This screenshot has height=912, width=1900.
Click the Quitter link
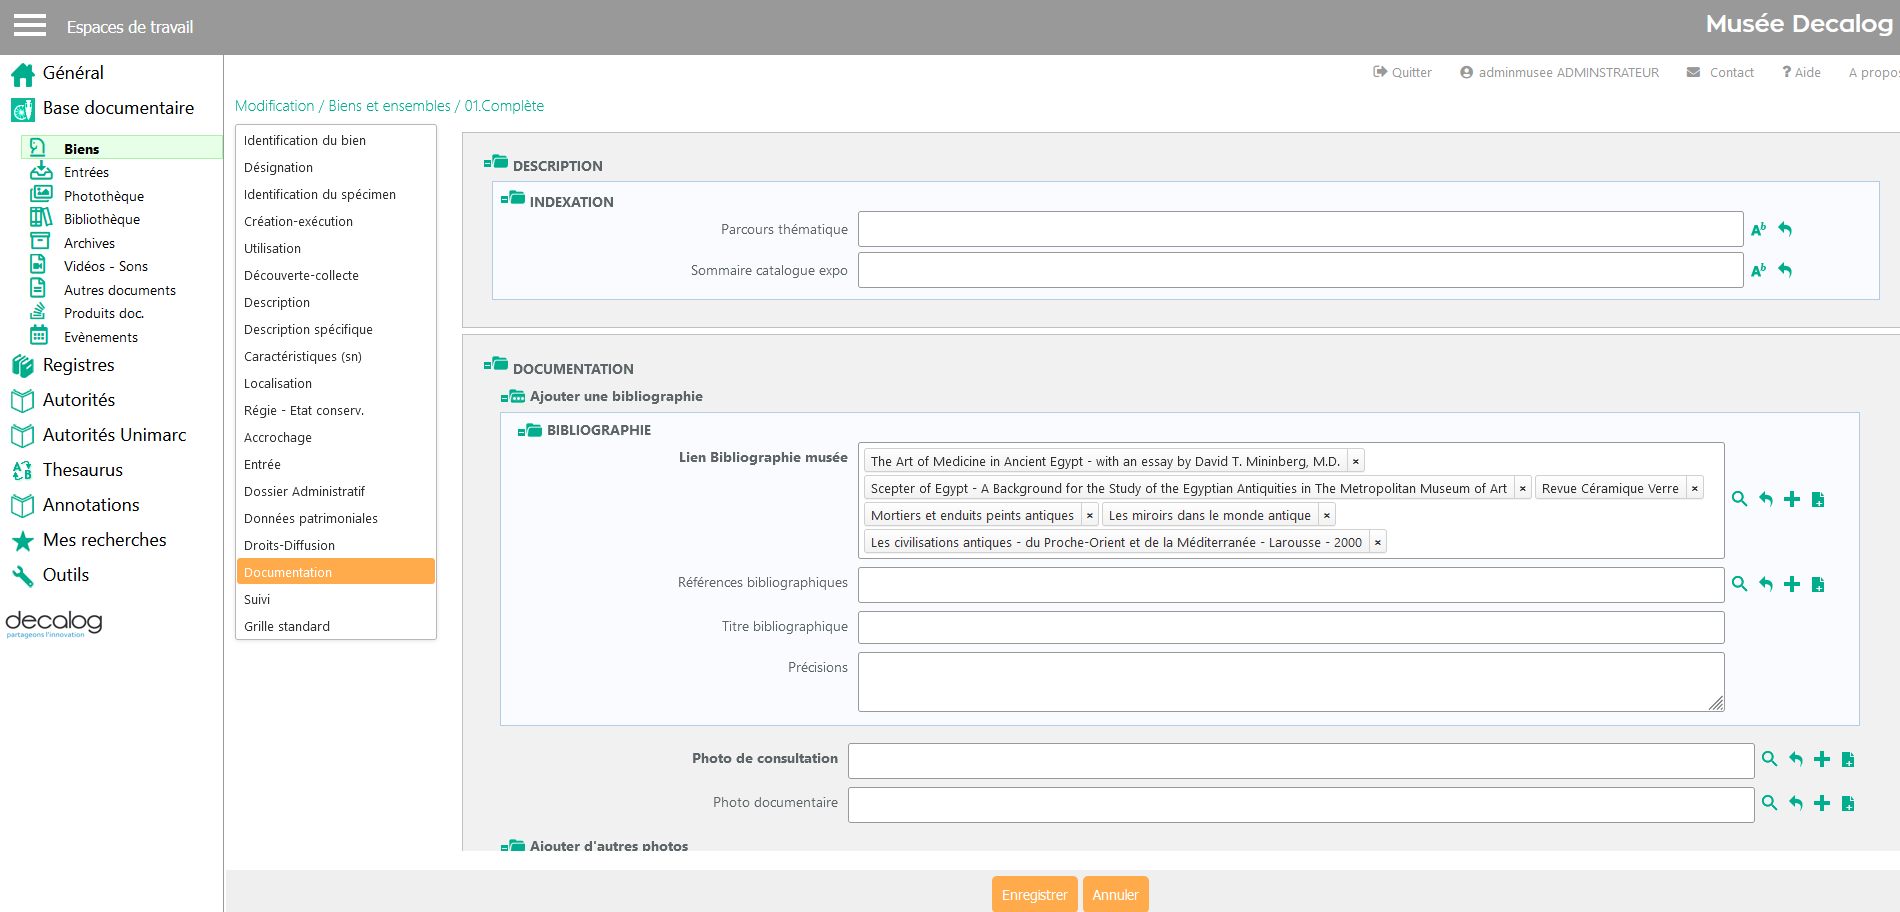1402,72
